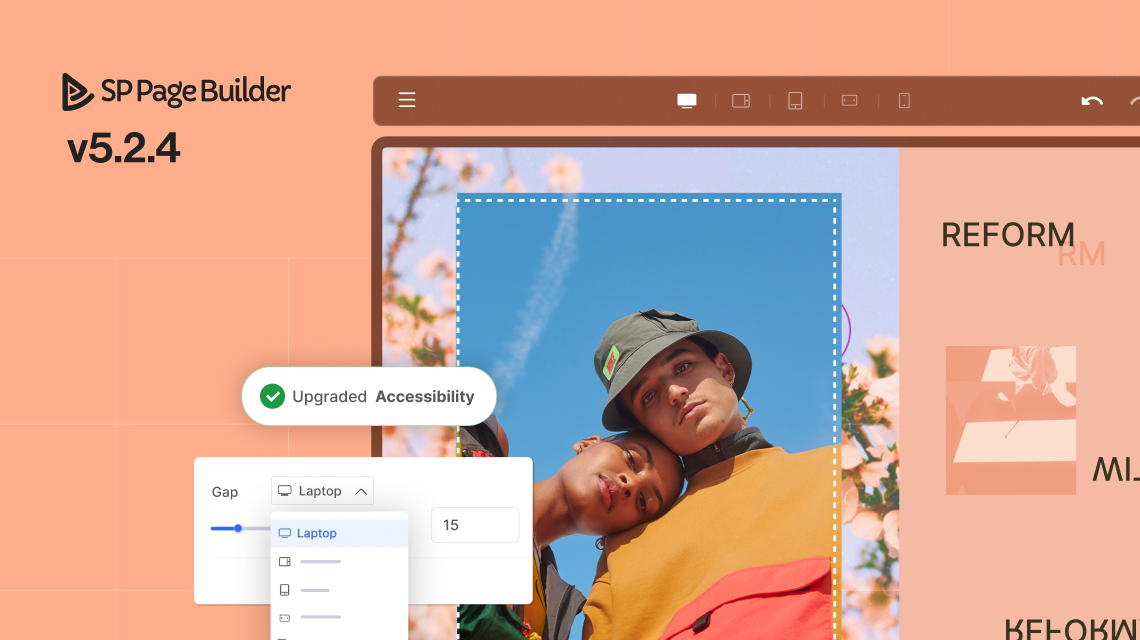Adjust the Gap slider handle
Screen dimensions: 1140x640
tap(238, 528)
